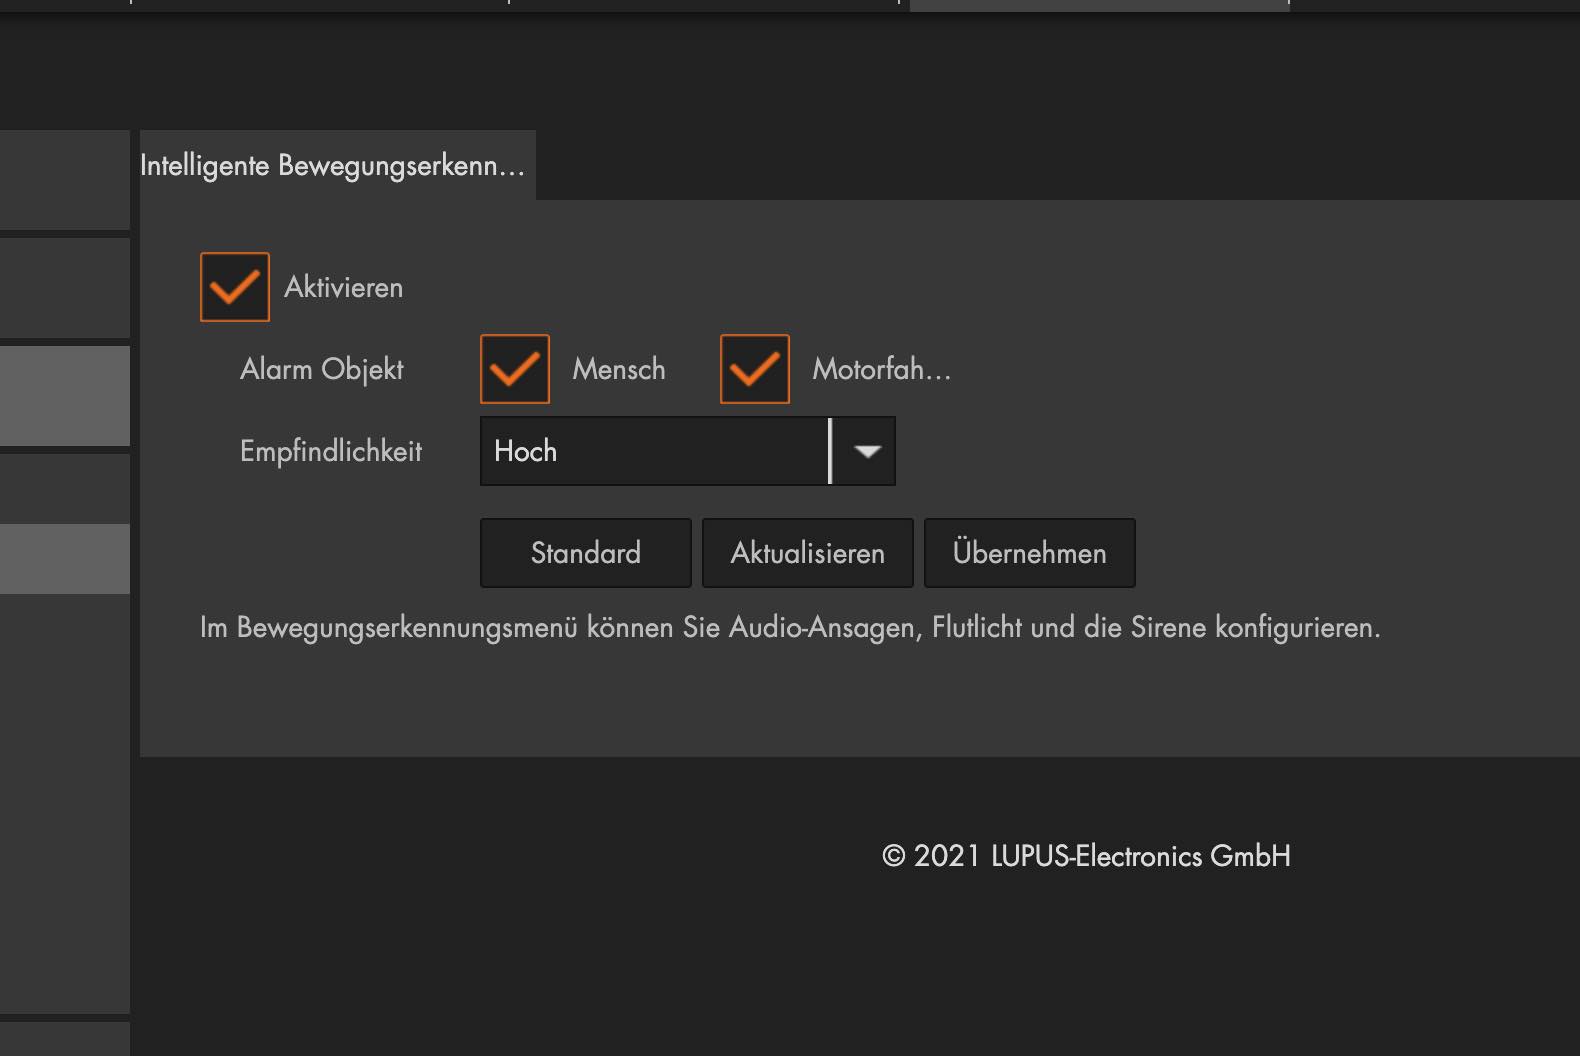Uncheck the Mensch alarm object

click(x=515, y=369)
